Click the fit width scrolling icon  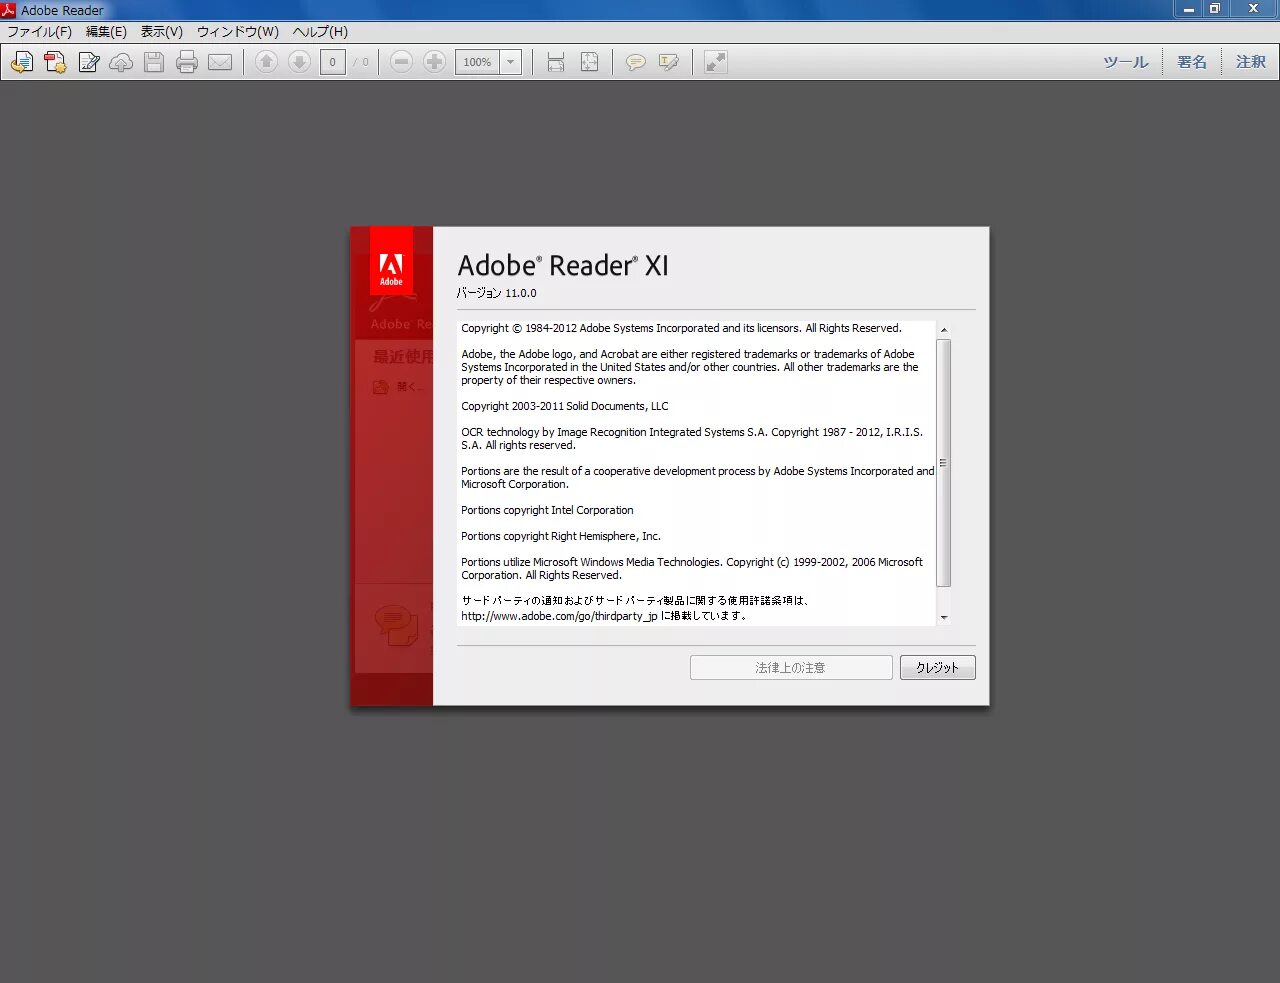pyautogui.click(x=556, y=62)
